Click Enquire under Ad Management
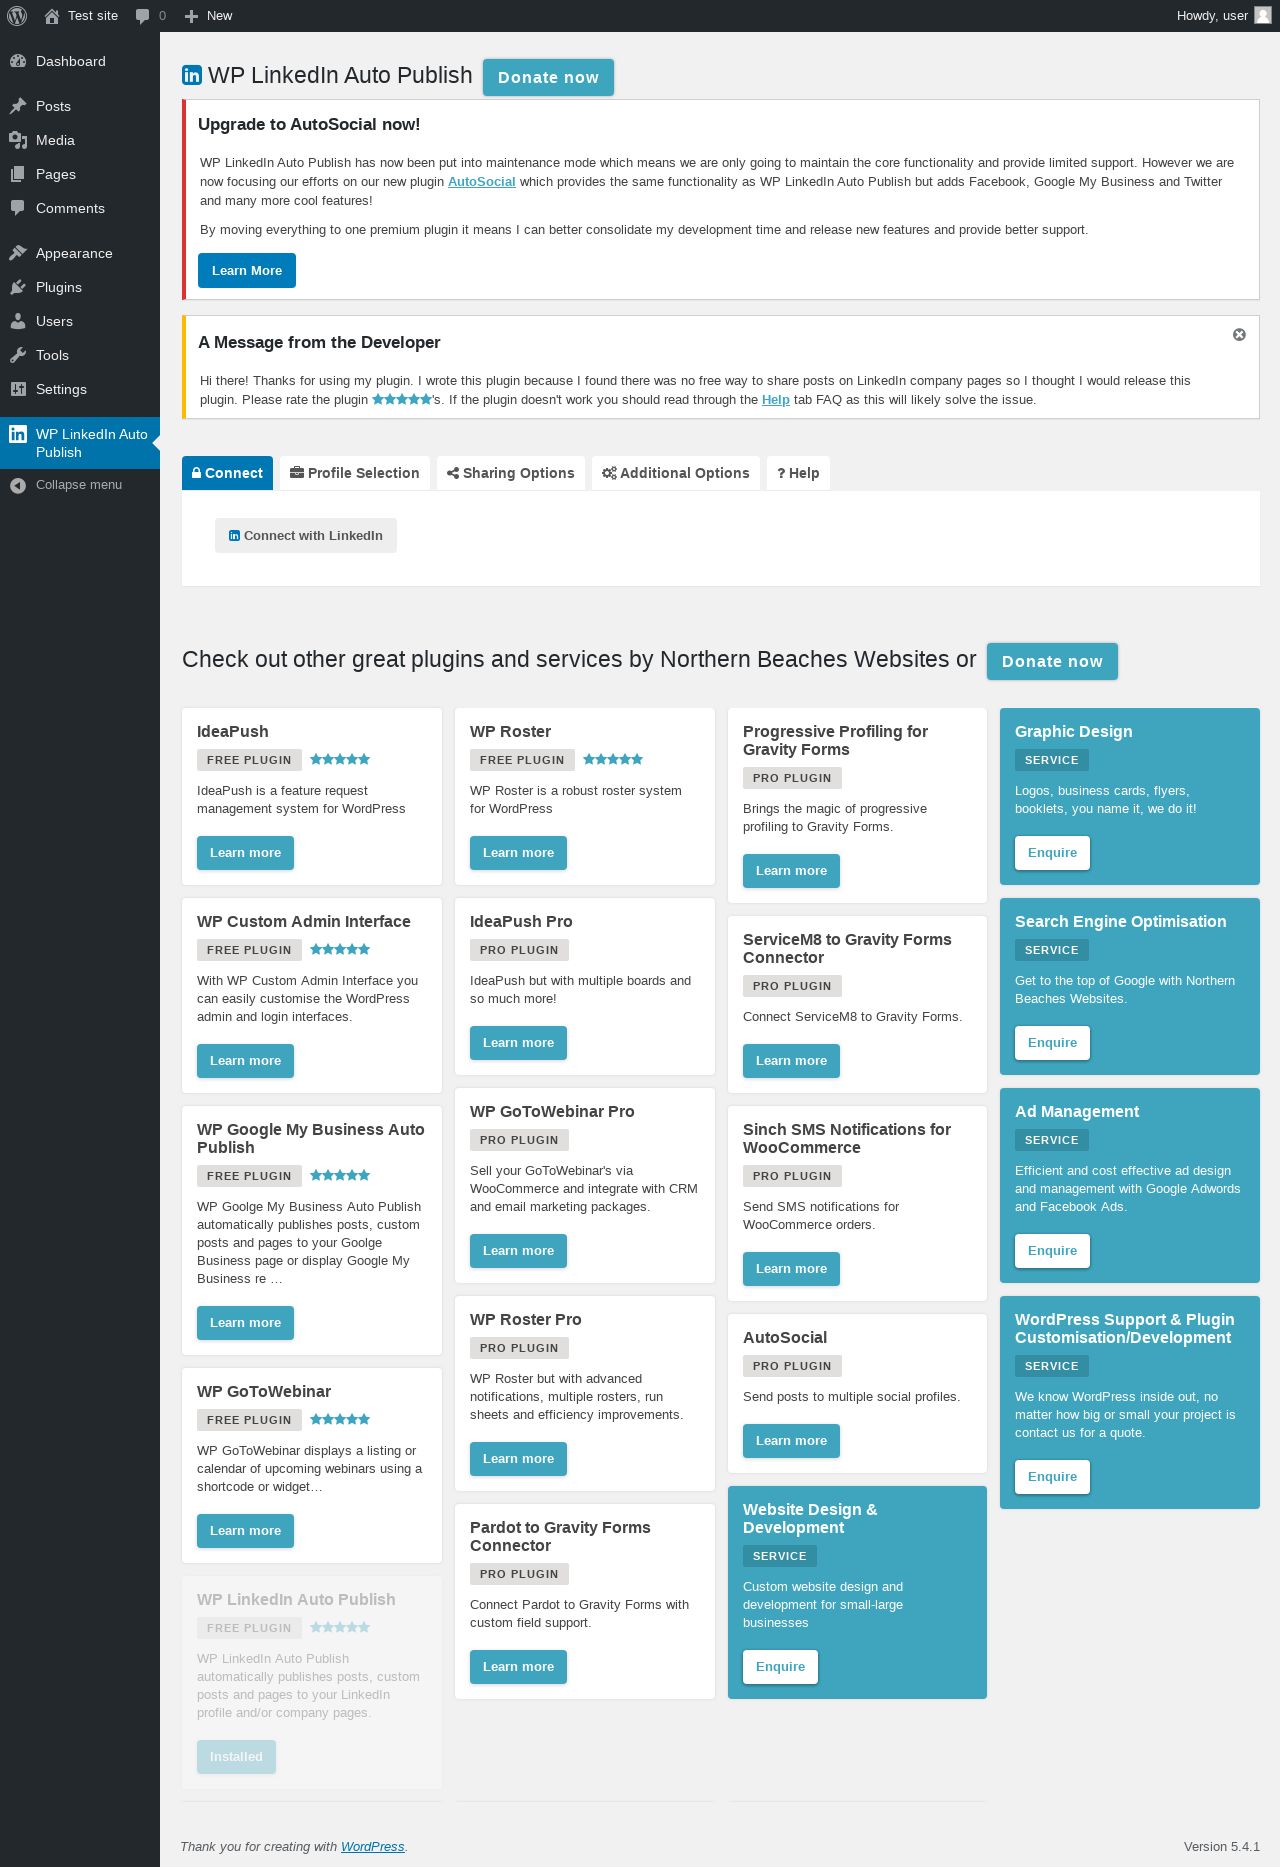This screenshot has width=1280, height=1867. coord(1052,1251)
